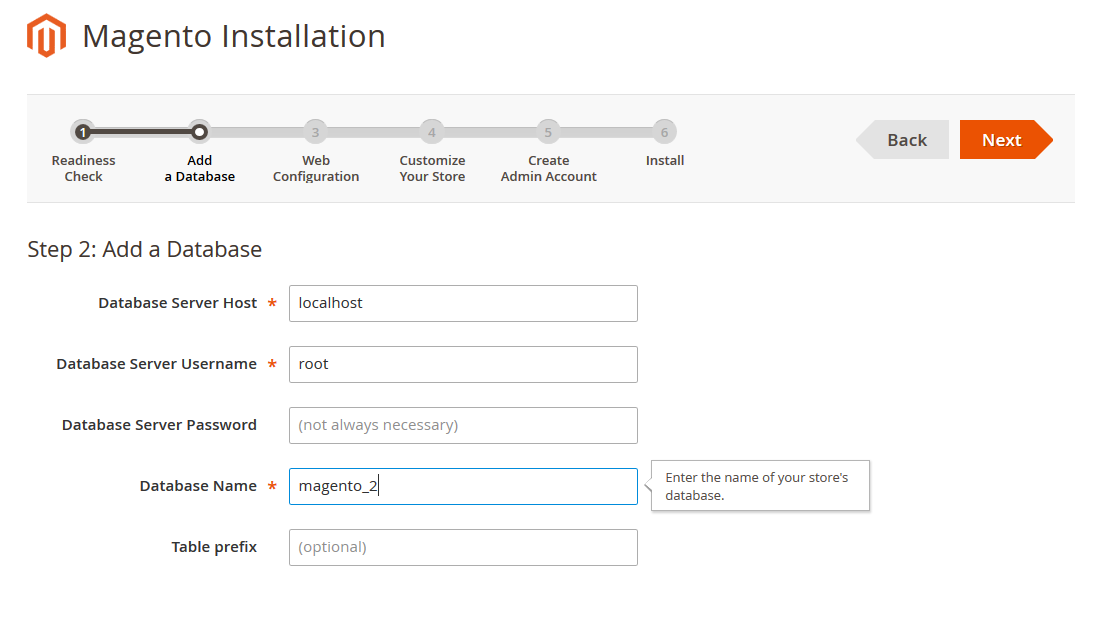Focus the Table prefix field

coord(463,547)
